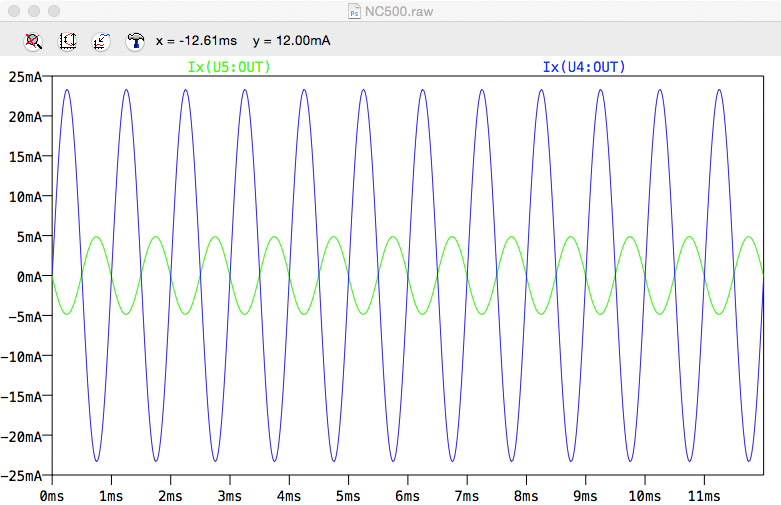Close the NC500.raw window
This screenshot has width=781, height=505.
click(x=14, y=11)
